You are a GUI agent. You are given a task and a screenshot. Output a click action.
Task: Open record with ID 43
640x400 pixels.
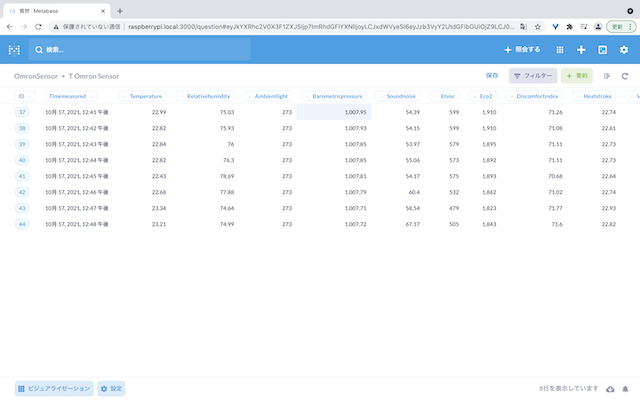pos(22,208)
